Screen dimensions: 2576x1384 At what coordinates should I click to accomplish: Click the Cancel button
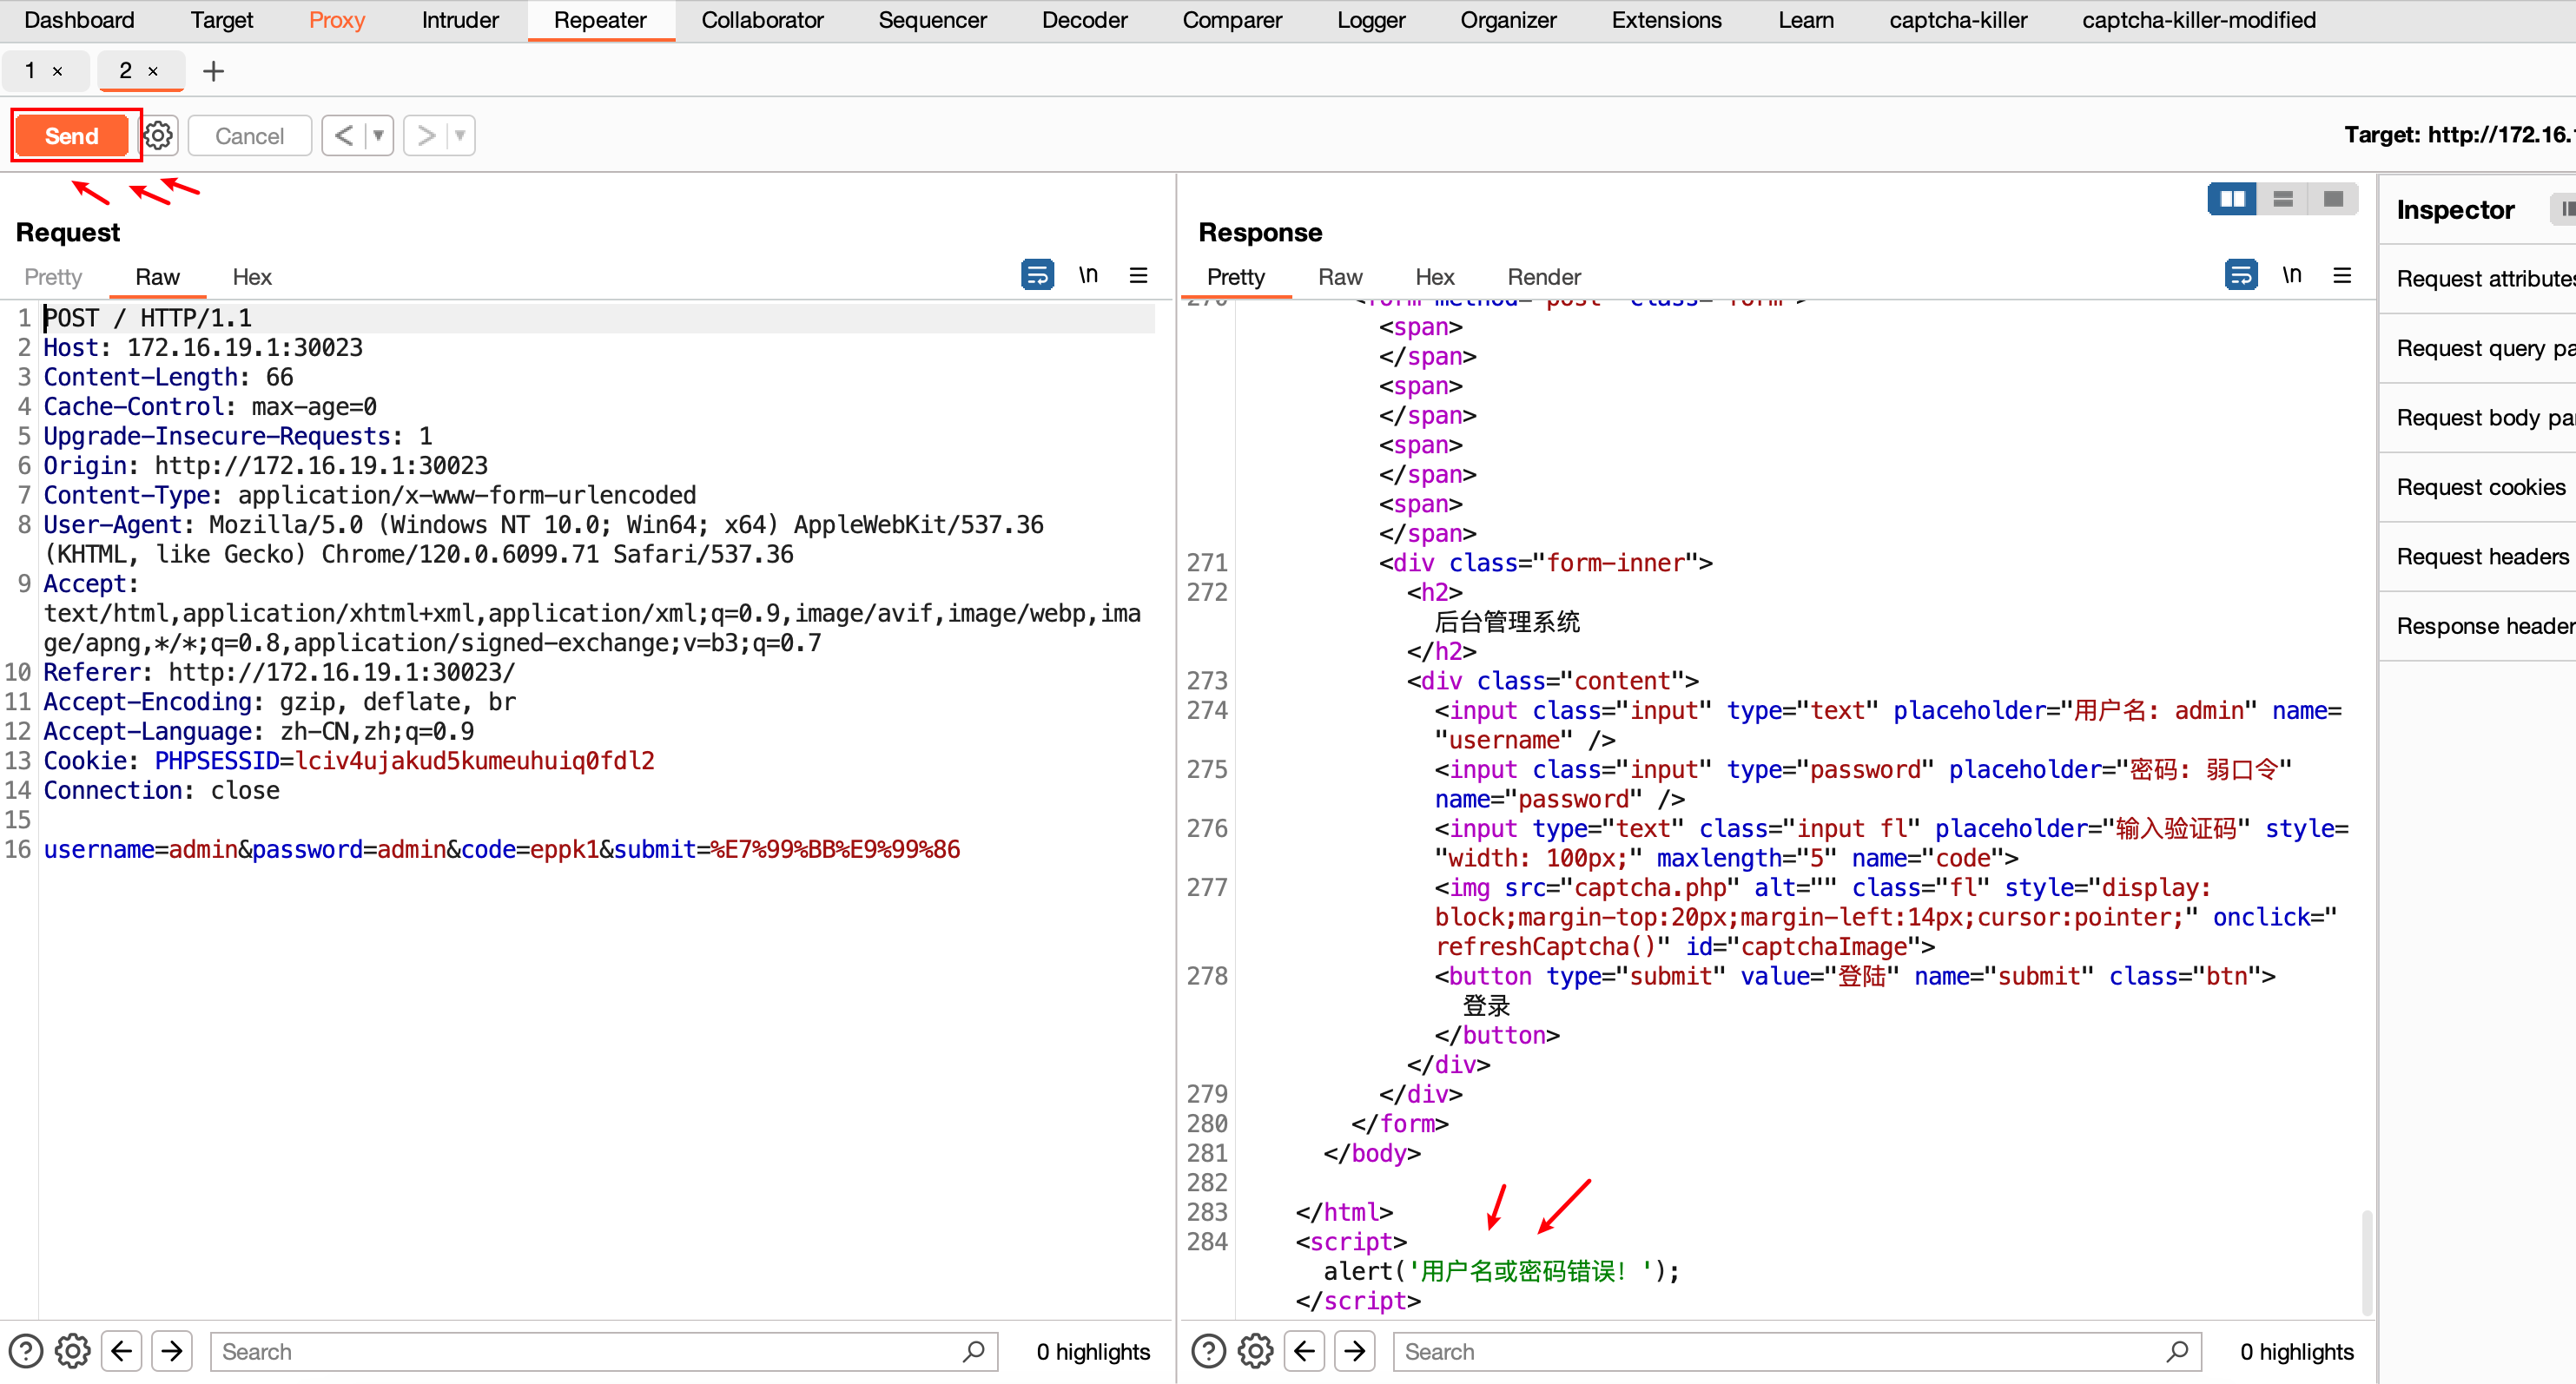coord(249,135)
